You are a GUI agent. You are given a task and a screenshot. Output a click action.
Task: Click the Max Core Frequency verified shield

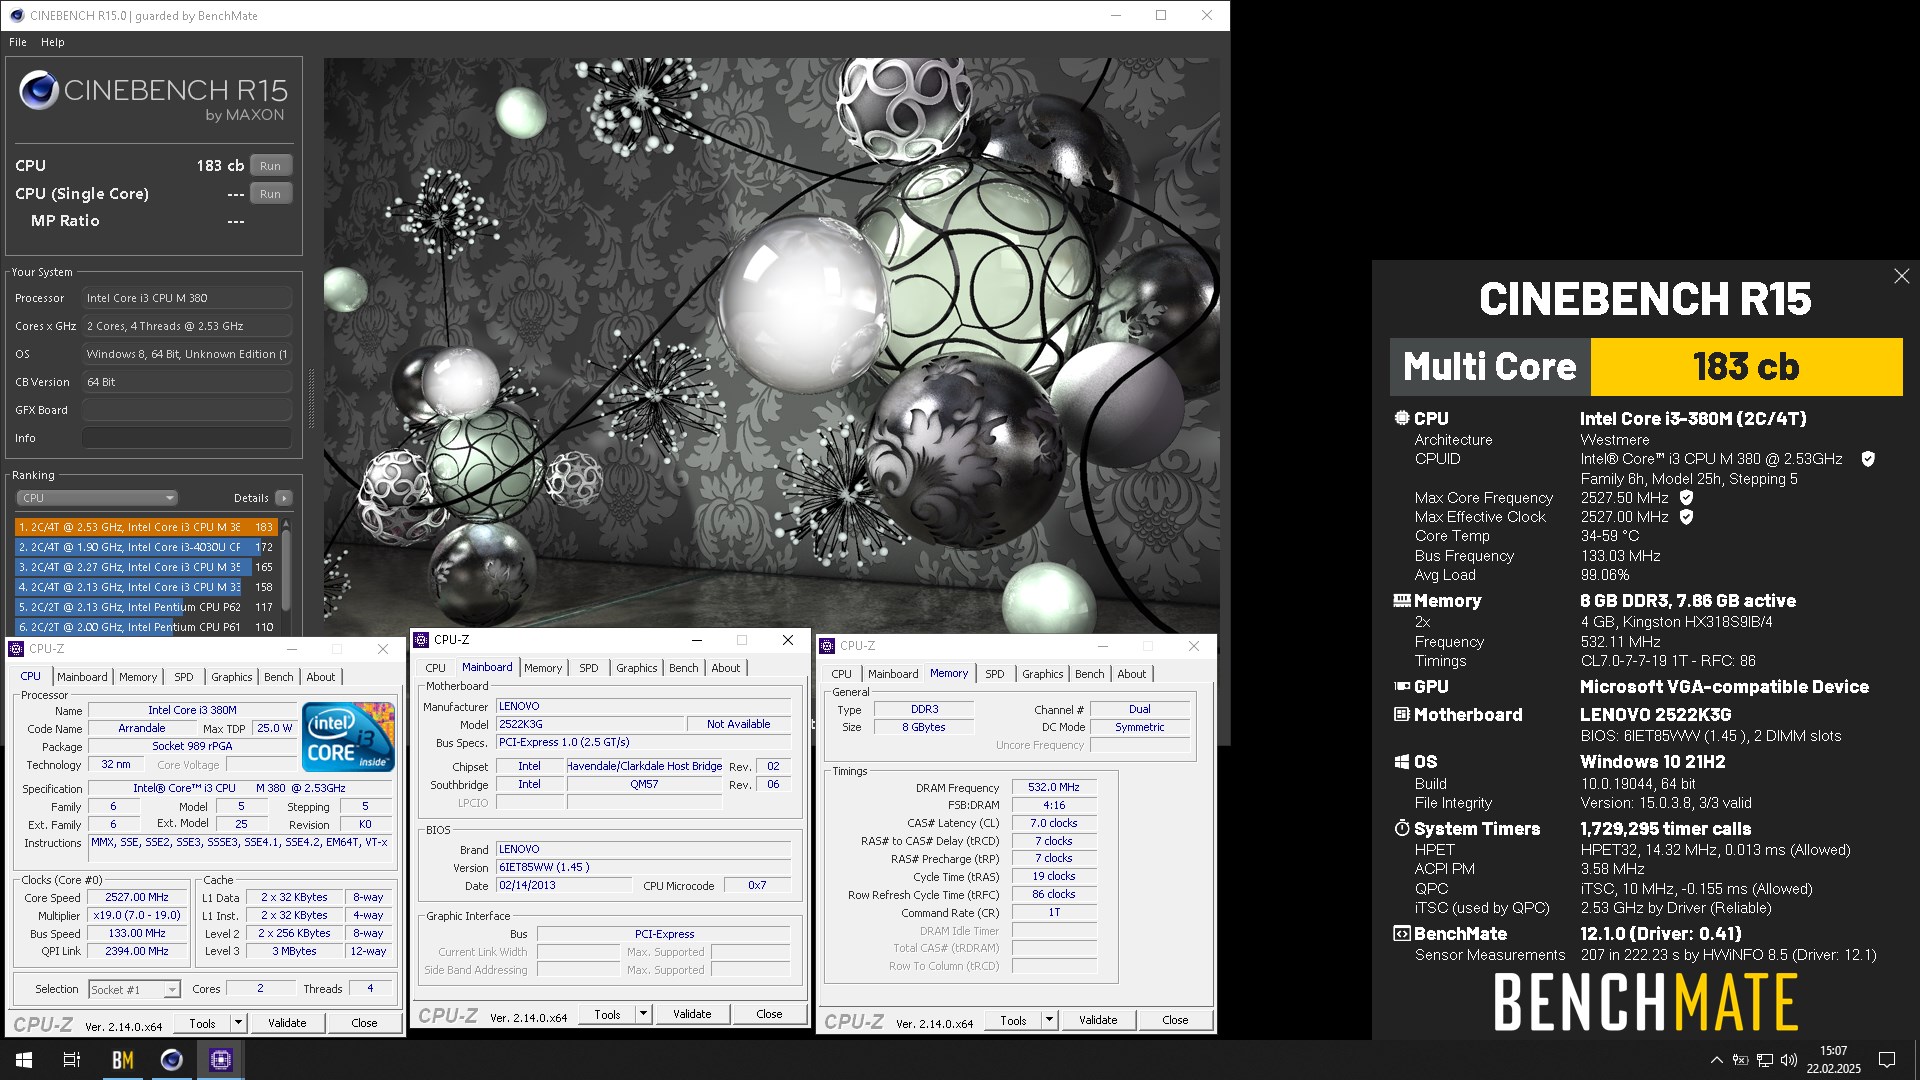[1686, 498]
